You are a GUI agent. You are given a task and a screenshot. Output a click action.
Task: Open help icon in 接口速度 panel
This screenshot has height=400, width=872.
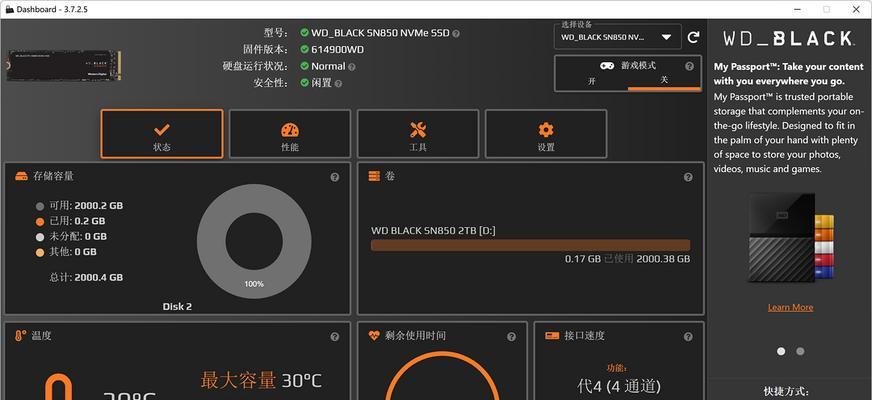click(x=688, y=337)
